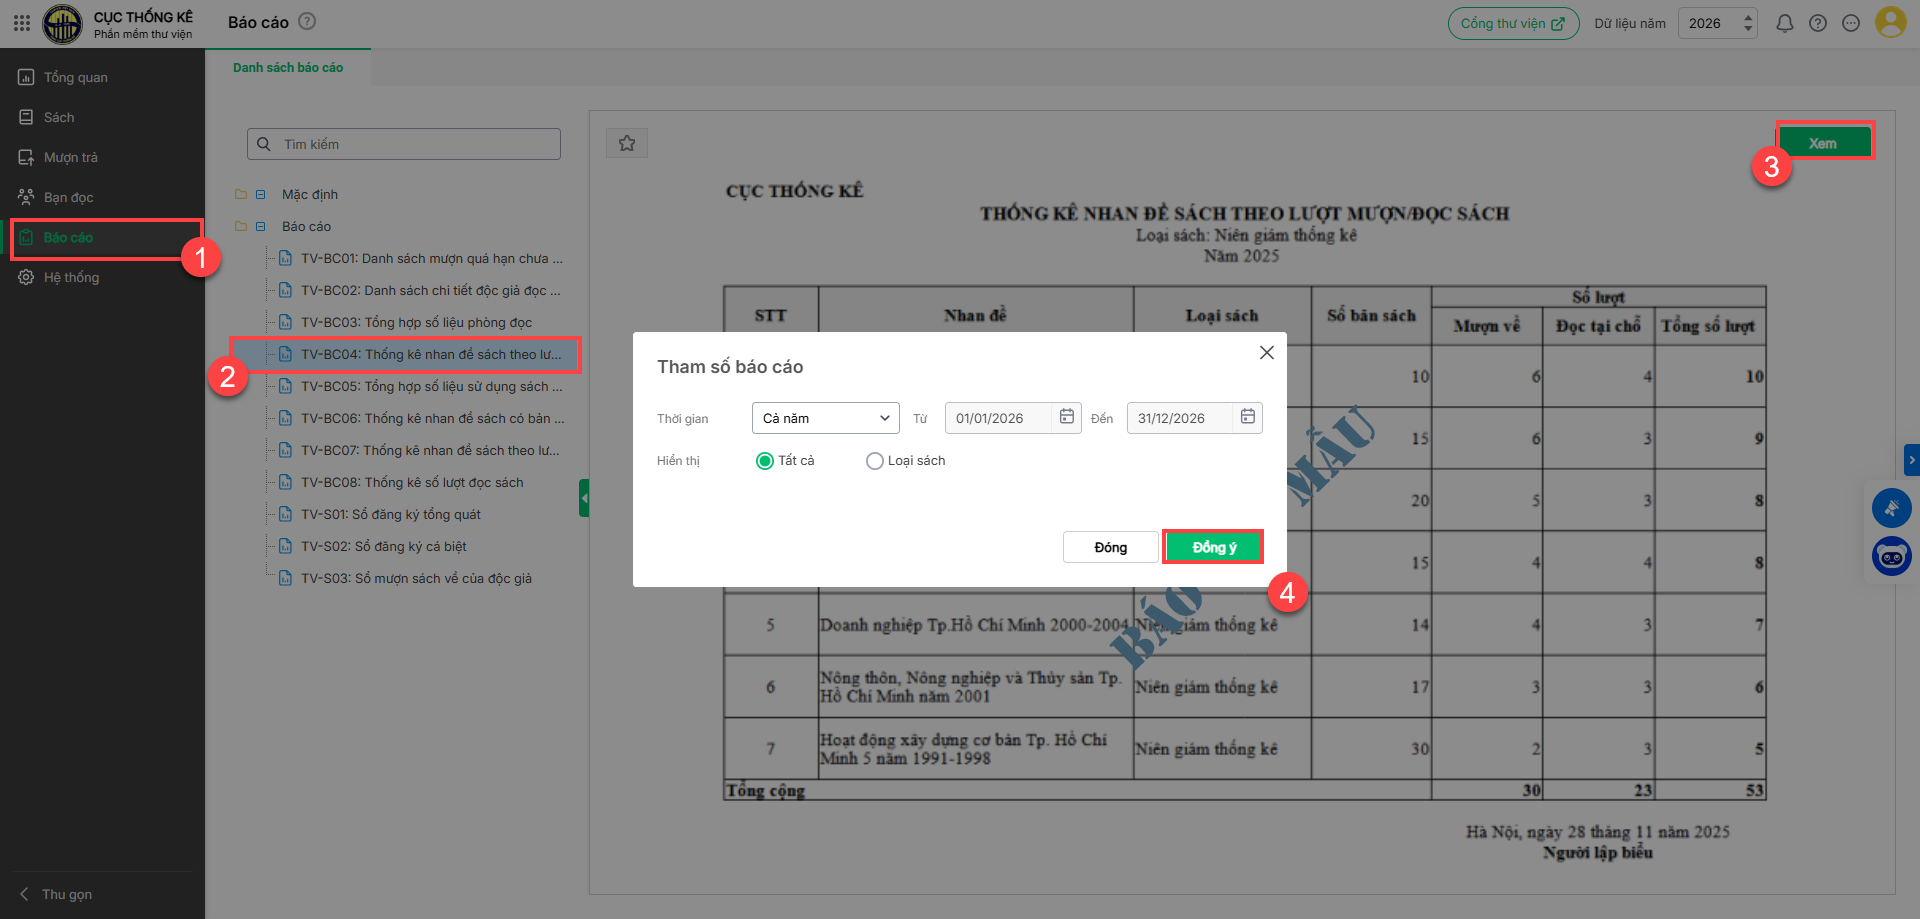
Task: Open calendar picker for end date
Action: 1248,417
